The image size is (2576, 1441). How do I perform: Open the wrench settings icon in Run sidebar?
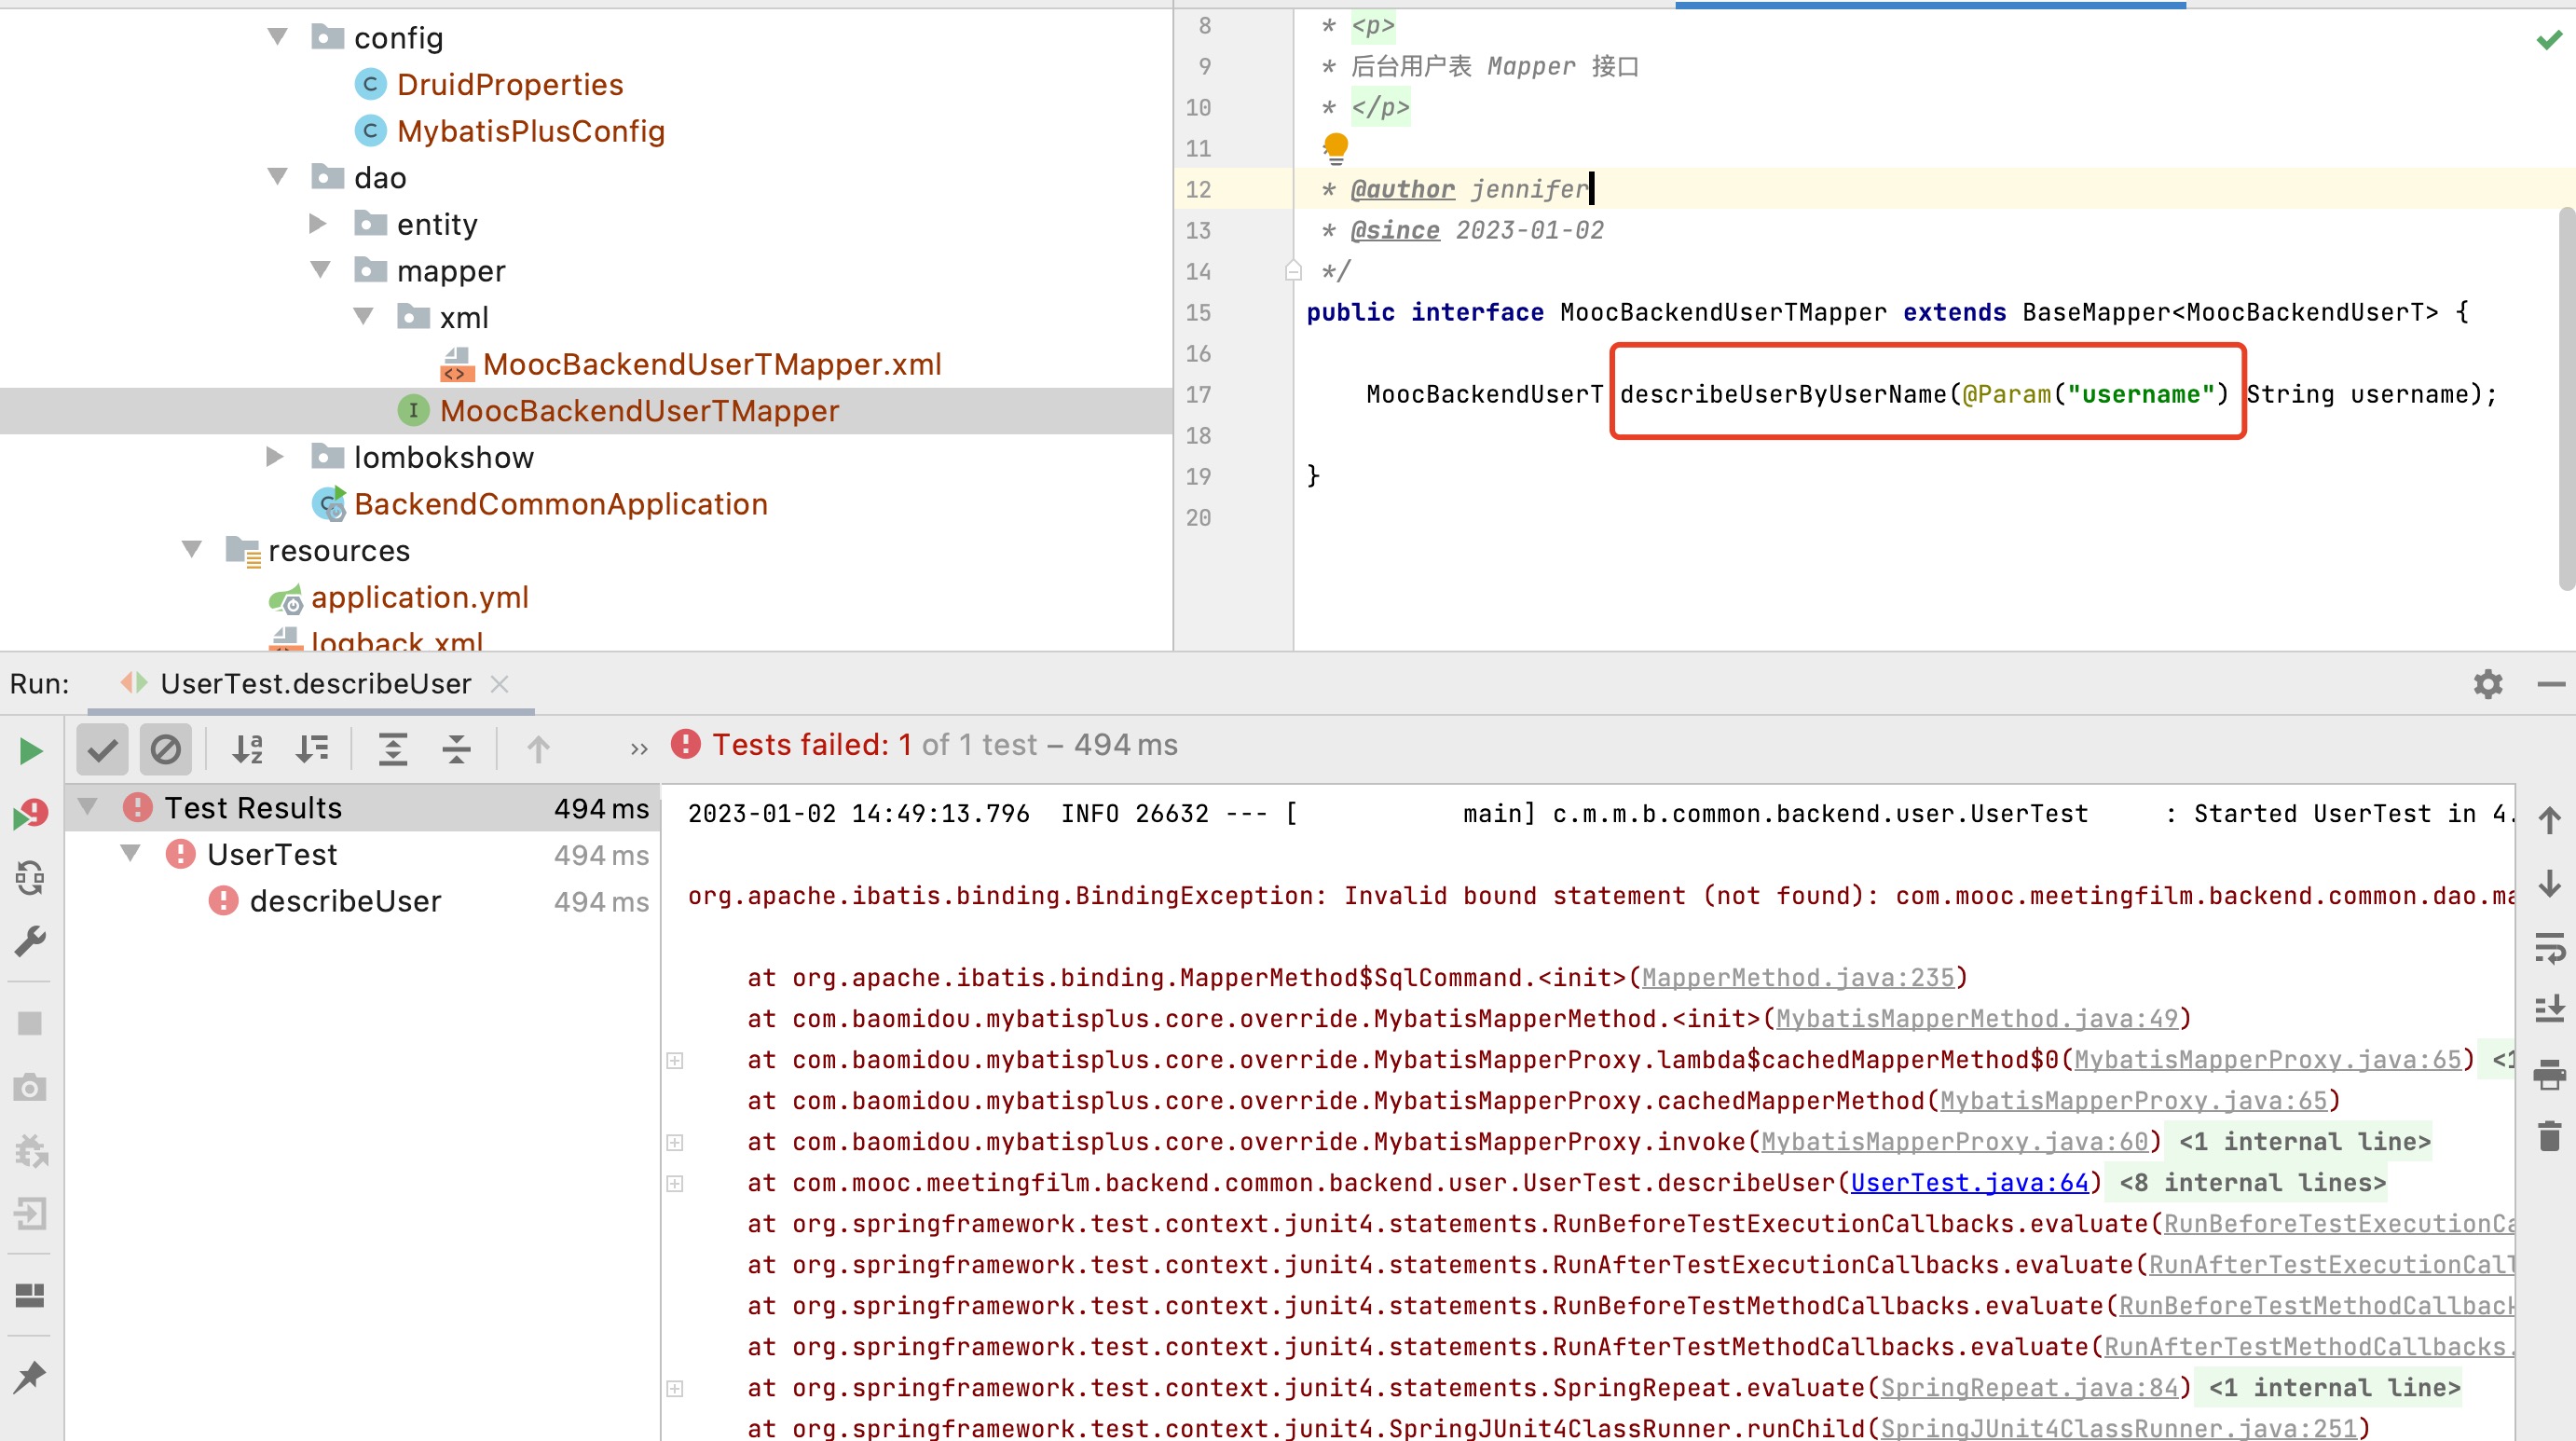tap(30, 941)
